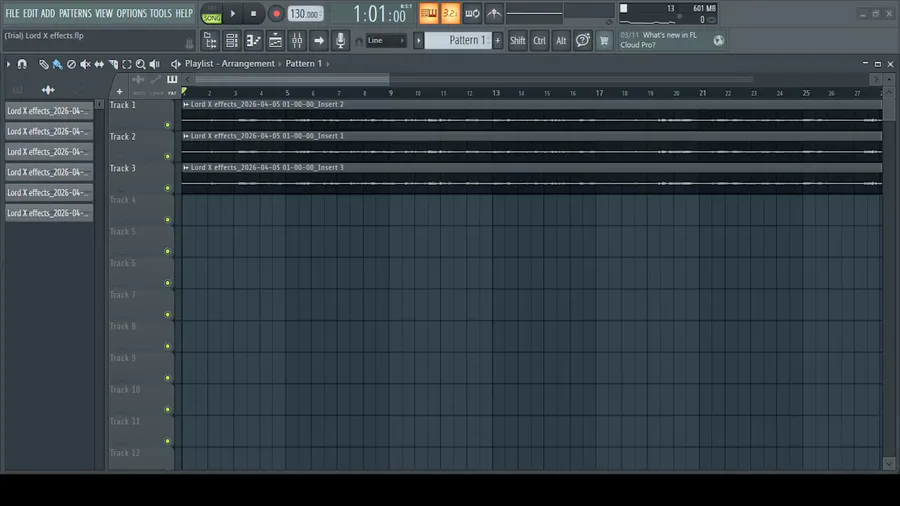Viewport: 900px width, 506px height.
Task: Open Insert 1 clip menu on Track 2
Action: click(186, 136)
